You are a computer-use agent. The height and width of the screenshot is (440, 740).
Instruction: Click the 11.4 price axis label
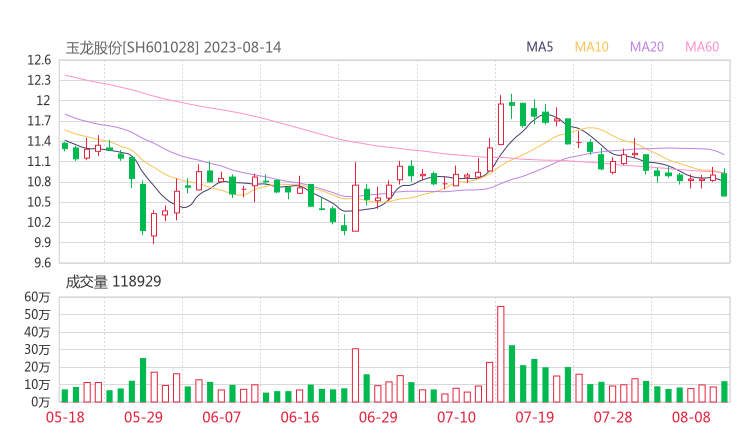[x=39, y=141]
